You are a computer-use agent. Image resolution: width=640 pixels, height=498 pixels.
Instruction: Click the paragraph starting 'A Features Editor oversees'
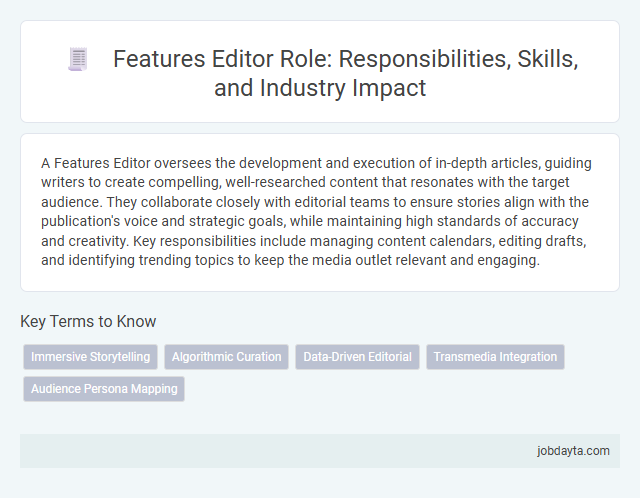(316, 211)
